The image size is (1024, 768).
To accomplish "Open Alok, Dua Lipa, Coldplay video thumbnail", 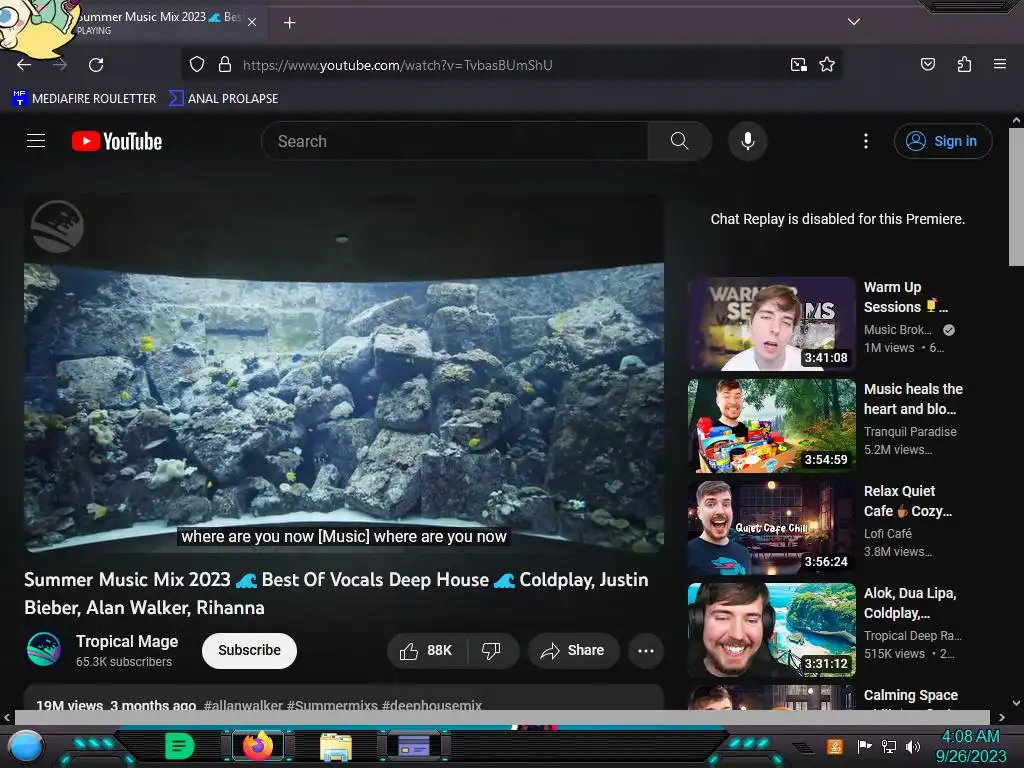I will tap(771, 630).
